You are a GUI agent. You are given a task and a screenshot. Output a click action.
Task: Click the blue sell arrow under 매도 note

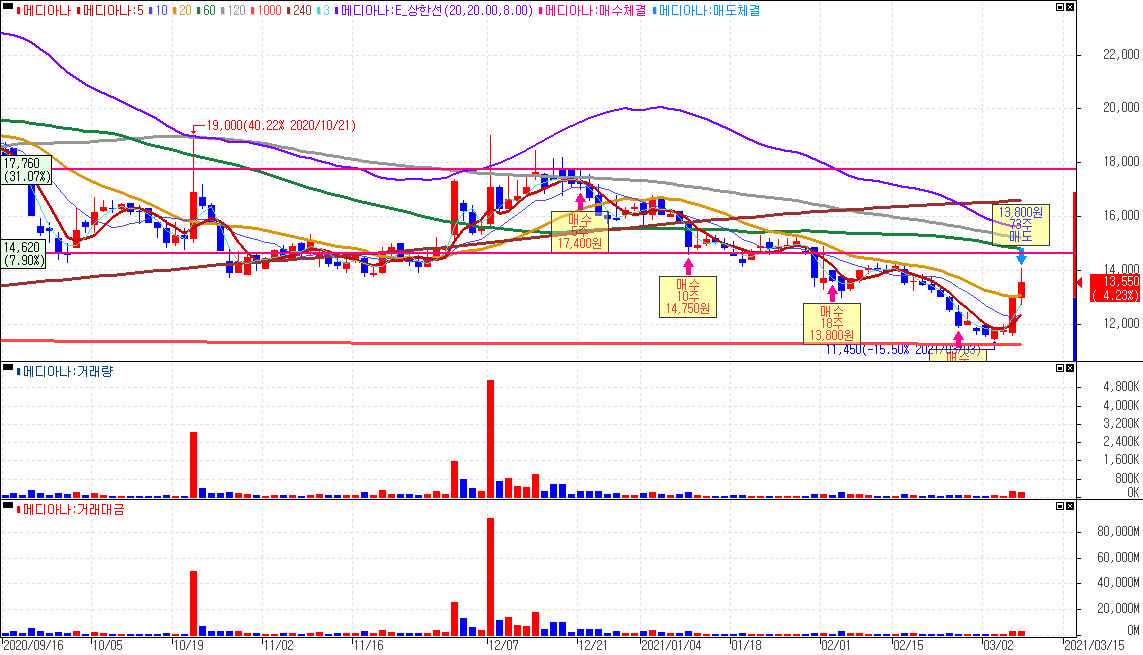tap(1021, 255)
